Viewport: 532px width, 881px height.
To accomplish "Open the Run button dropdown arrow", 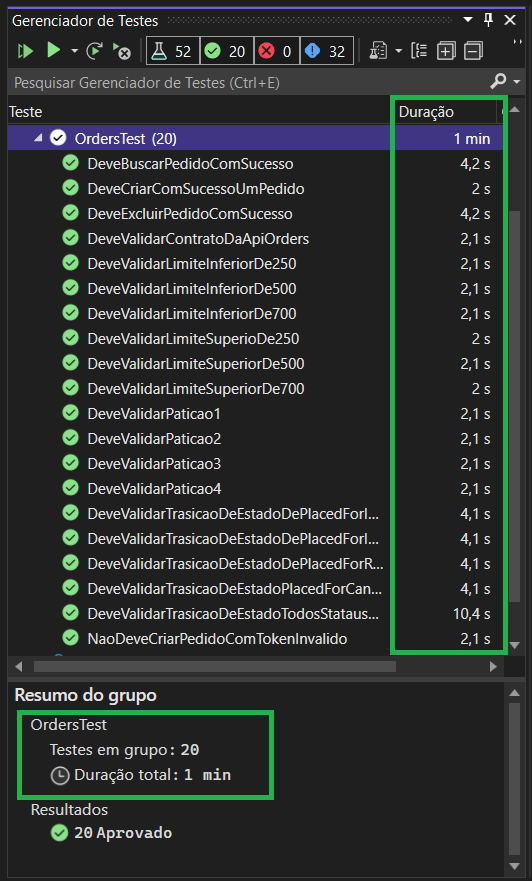I will click(74, 51).
